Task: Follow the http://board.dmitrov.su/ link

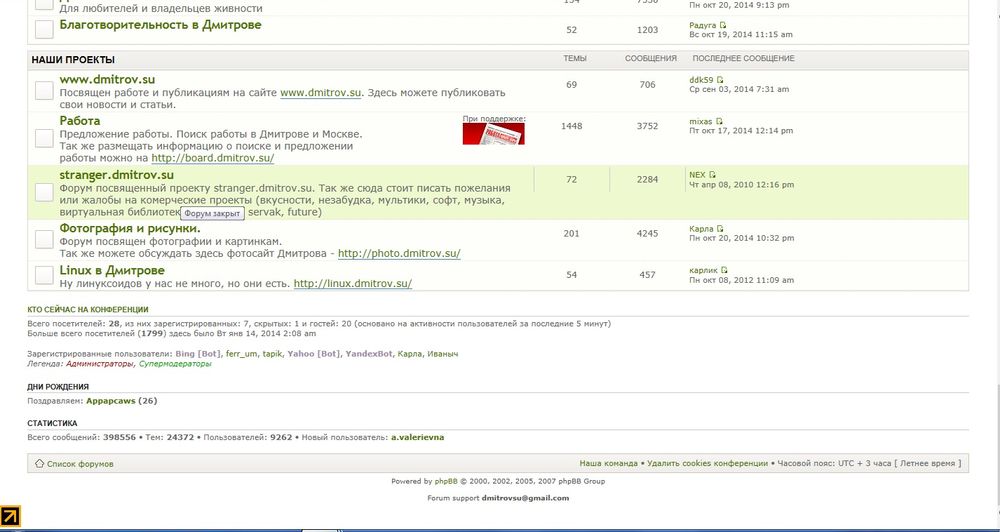Action: [x=212, y=158]
